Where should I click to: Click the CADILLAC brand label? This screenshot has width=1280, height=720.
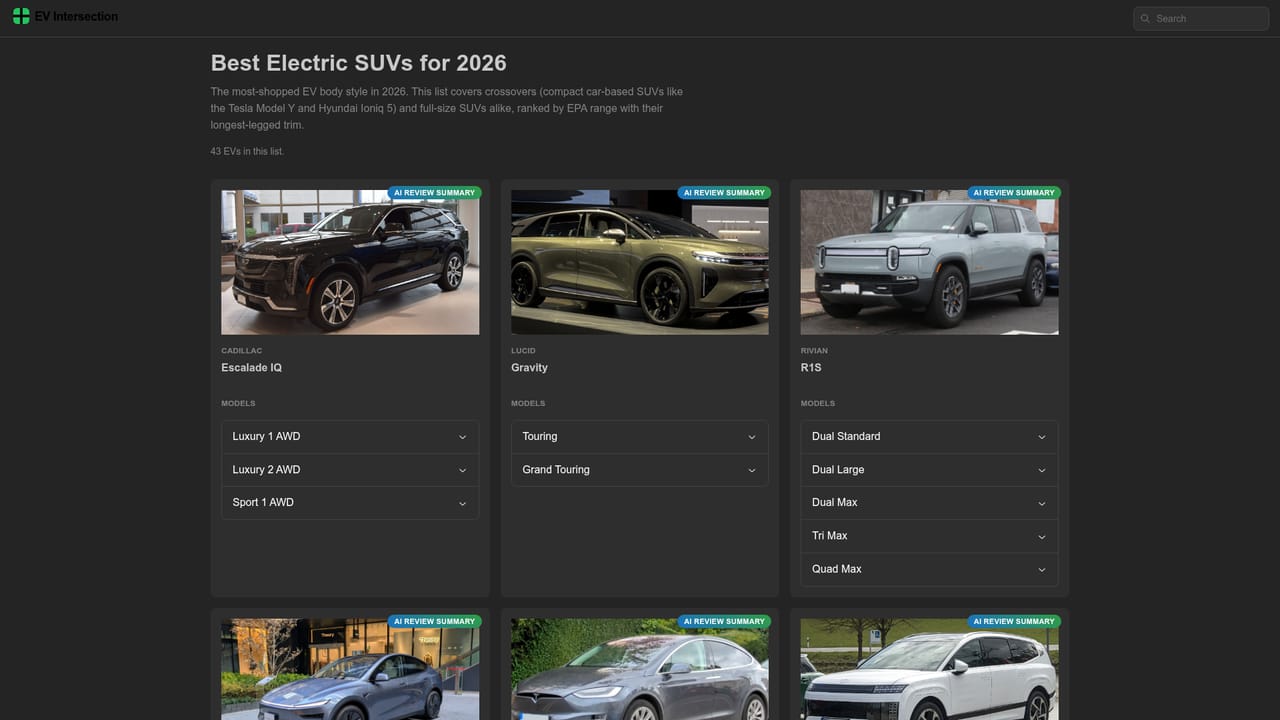[x=242, y=351]
